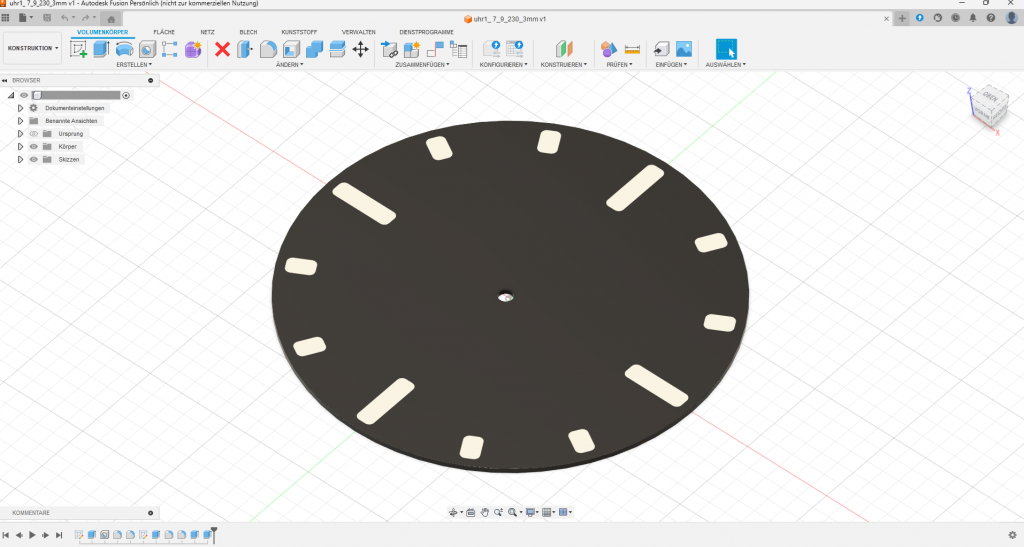Click the red Delete X icon
1024x547 pixels.
(222, 49)
